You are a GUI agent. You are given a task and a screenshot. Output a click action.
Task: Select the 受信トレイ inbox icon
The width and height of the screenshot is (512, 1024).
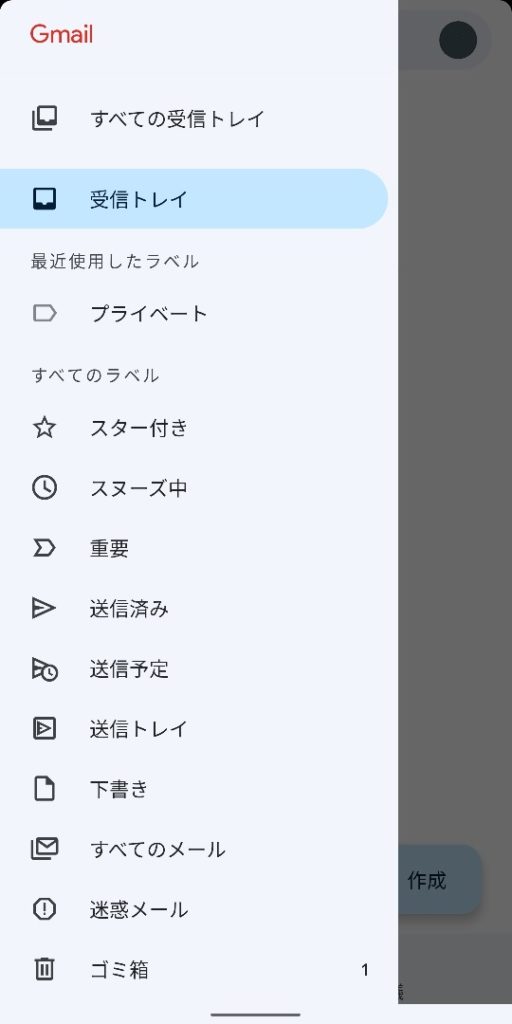[44, 199]
